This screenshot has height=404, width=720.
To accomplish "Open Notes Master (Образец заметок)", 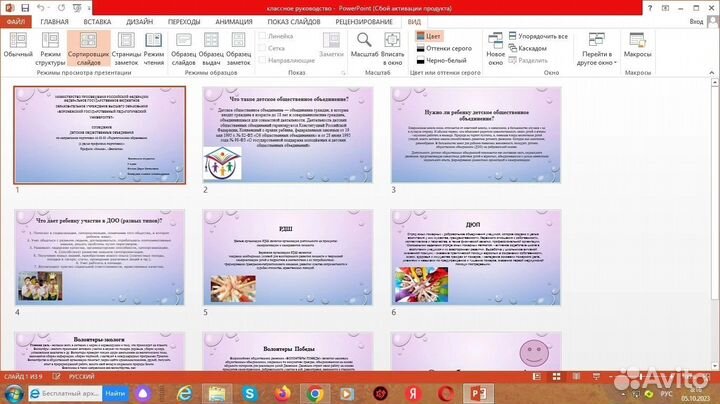I will (239, 49).
